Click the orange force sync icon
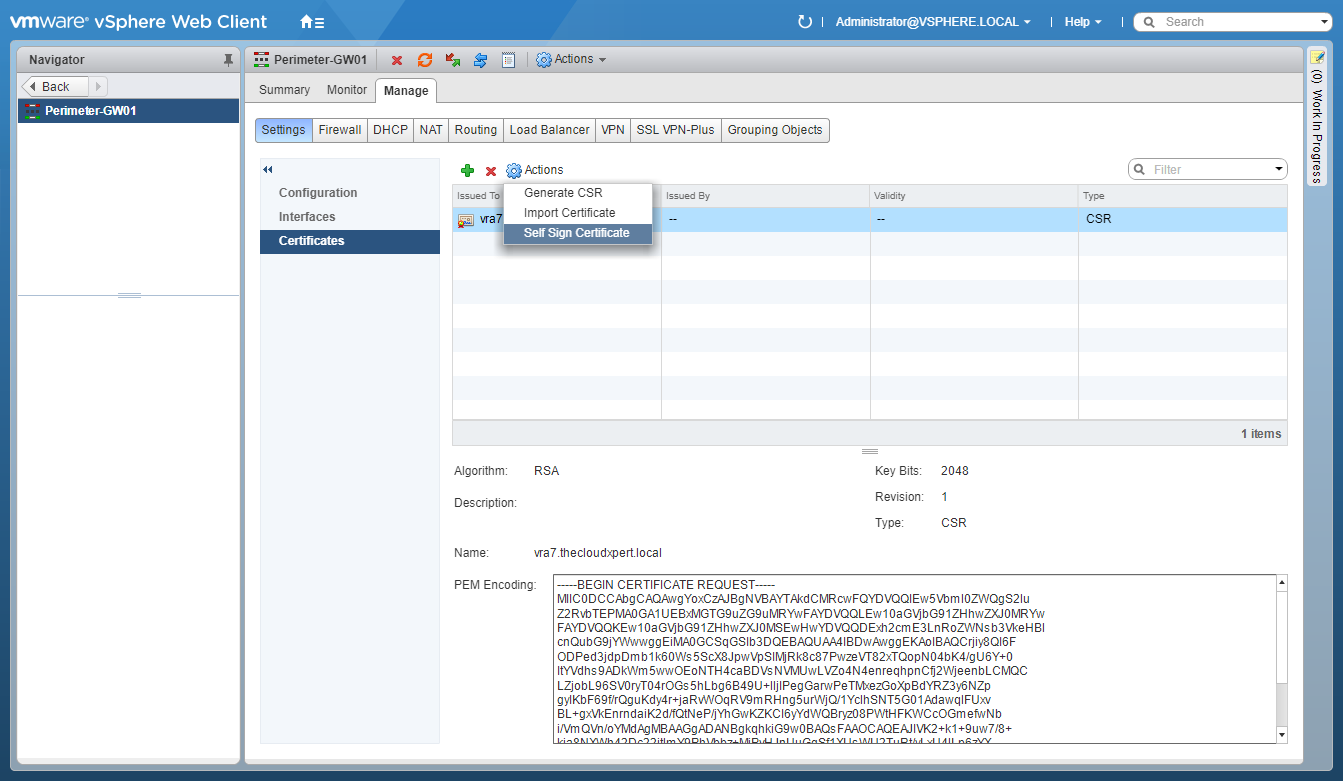The height and width of the screenshot is (781, 1343). pyautogui.click(x=425, y=60)
